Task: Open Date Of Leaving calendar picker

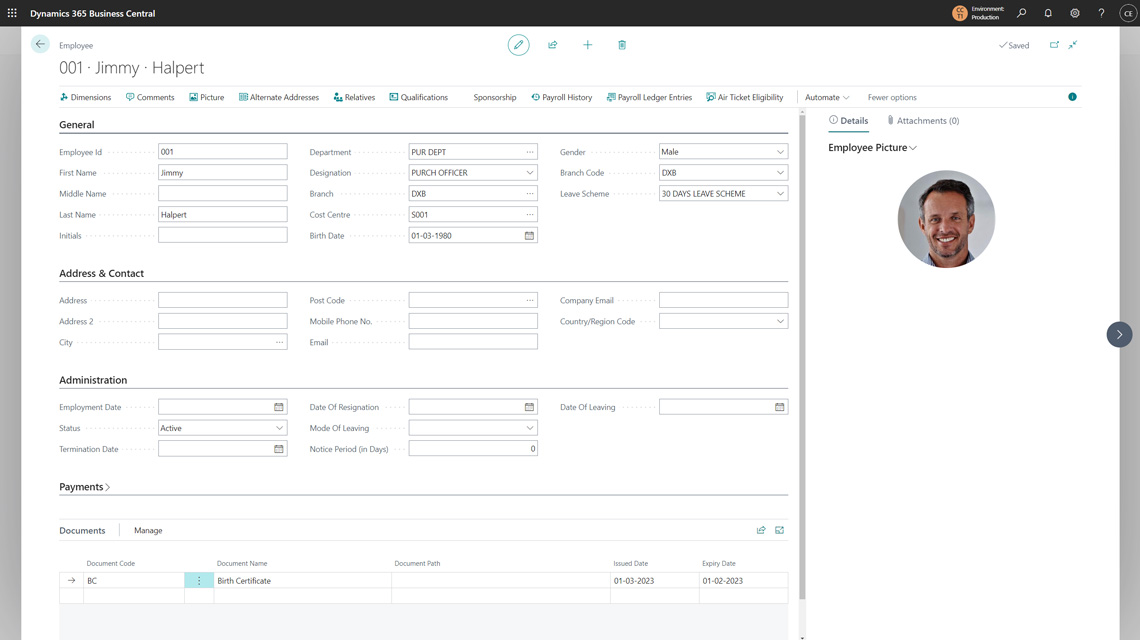Action: click(x=779, y=407)
